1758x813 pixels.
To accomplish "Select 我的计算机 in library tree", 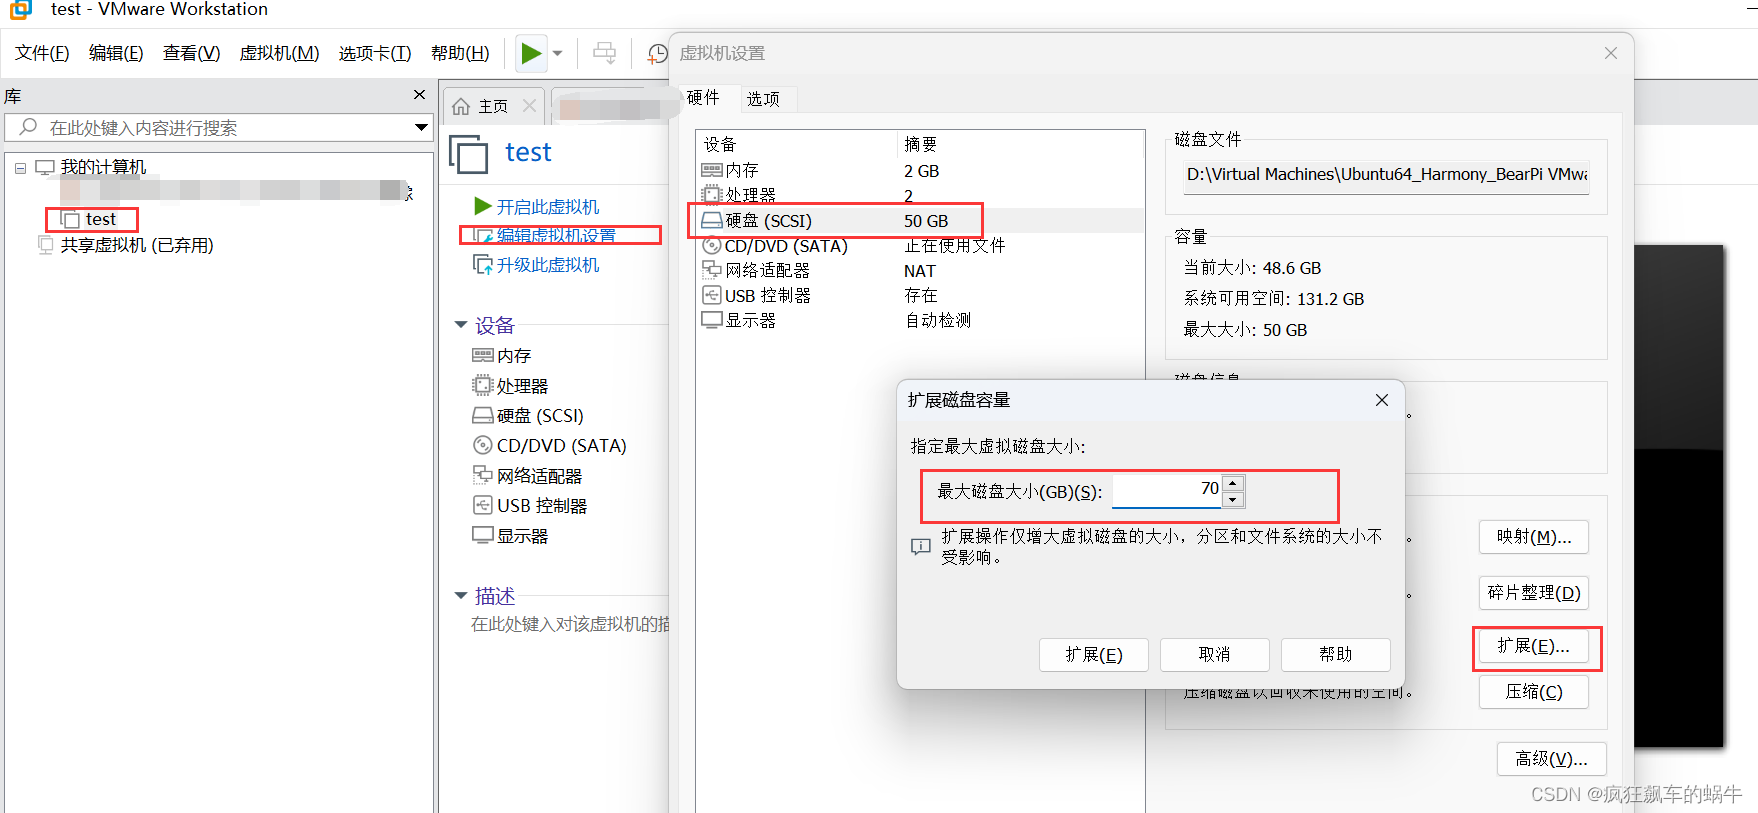I will point(103,167).
